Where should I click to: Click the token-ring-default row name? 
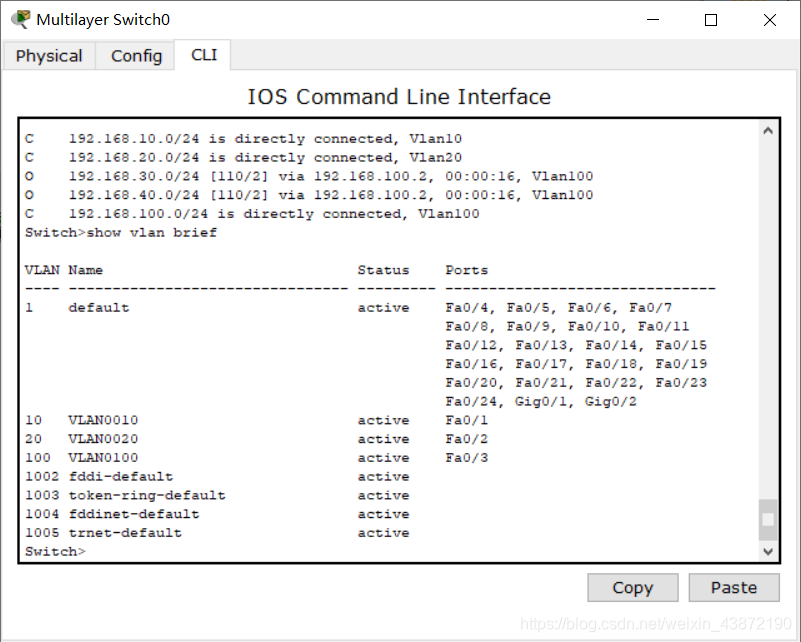coord(147,495)
